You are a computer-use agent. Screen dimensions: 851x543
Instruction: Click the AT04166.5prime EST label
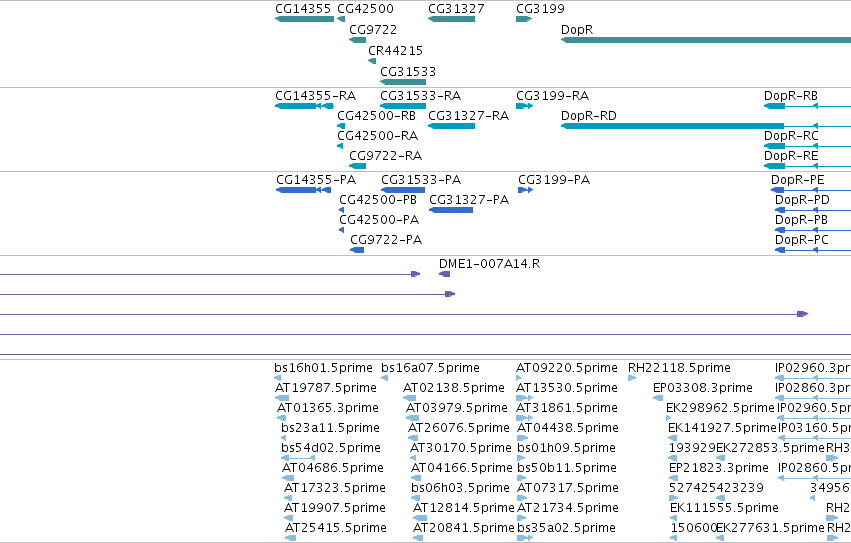click(461, 469)
